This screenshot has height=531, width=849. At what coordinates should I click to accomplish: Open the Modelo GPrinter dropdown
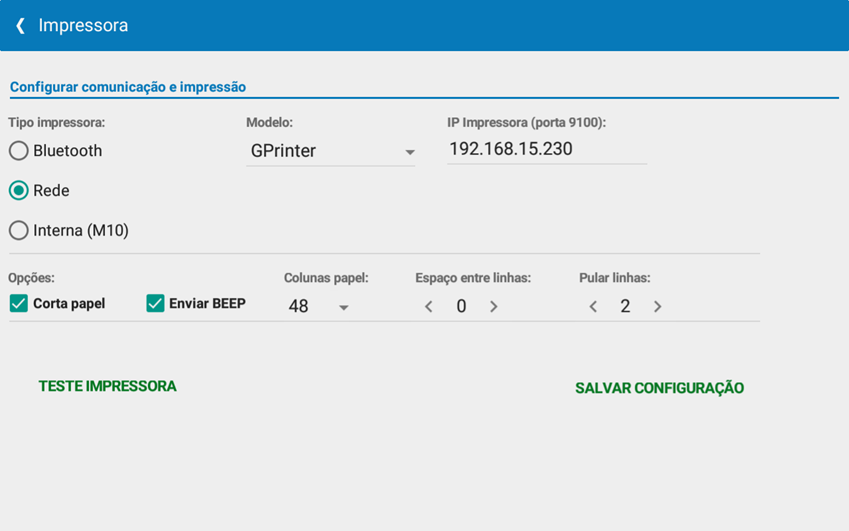[x=330, y=152]
